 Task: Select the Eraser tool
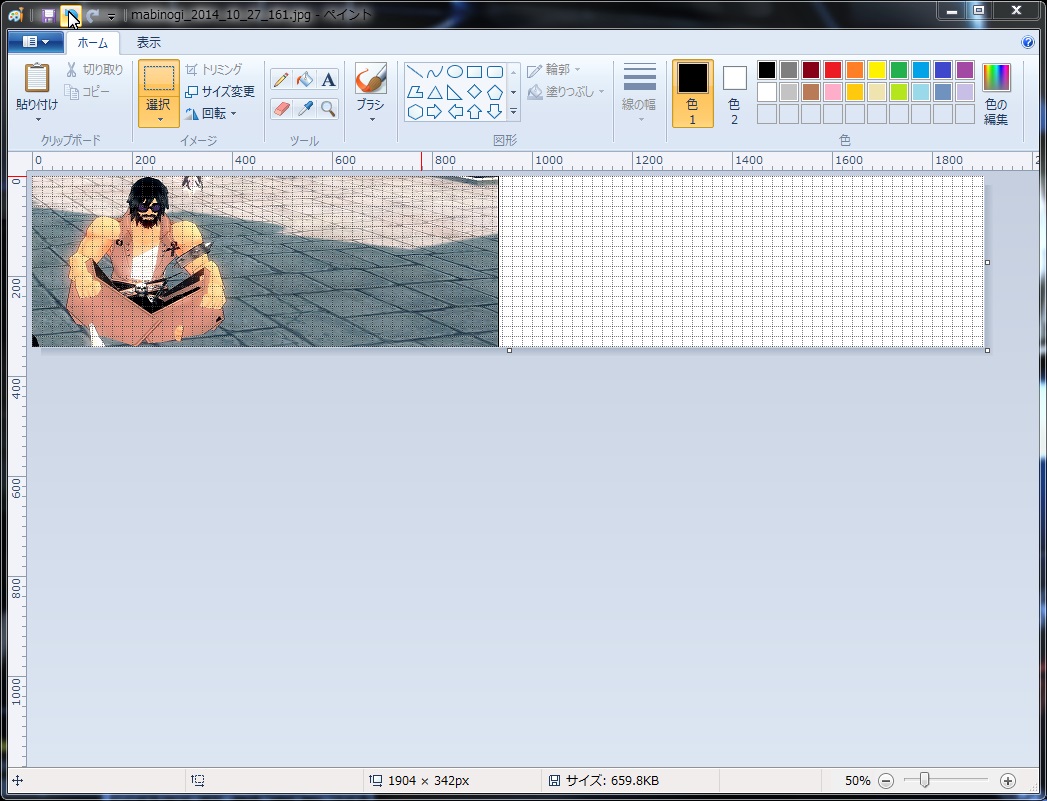coord(281,108)
